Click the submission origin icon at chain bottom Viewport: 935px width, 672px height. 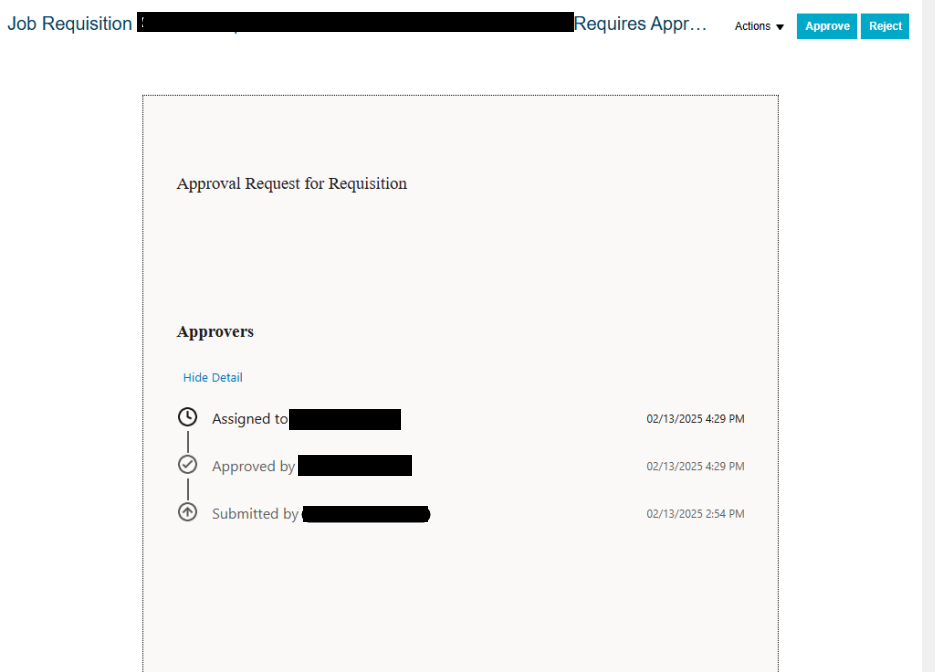point(187,512)
